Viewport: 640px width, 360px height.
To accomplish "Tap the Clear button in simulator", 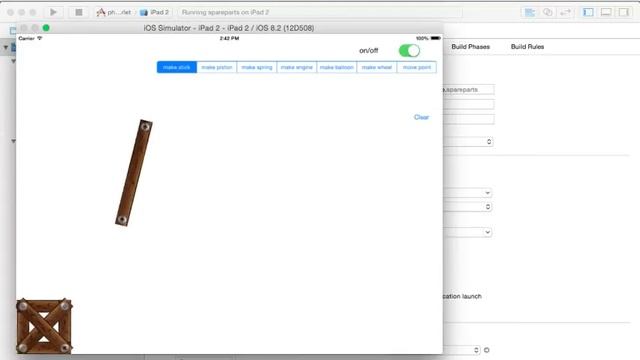I will pyautogui.click(x=421, y=117).
